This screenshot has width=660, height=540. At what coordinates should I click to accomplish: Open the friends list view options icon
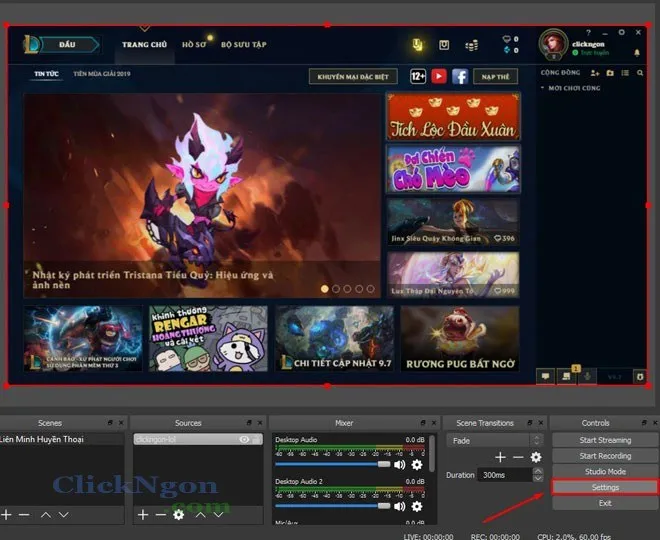(625, 73)
